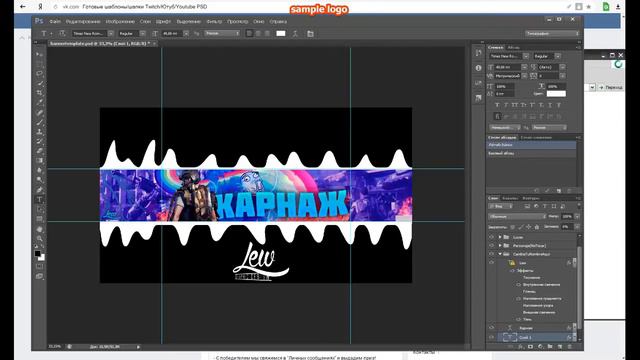Create a new group in Layers panel
This screenshot has width=640, height=360.
click(x=550, y=347)
